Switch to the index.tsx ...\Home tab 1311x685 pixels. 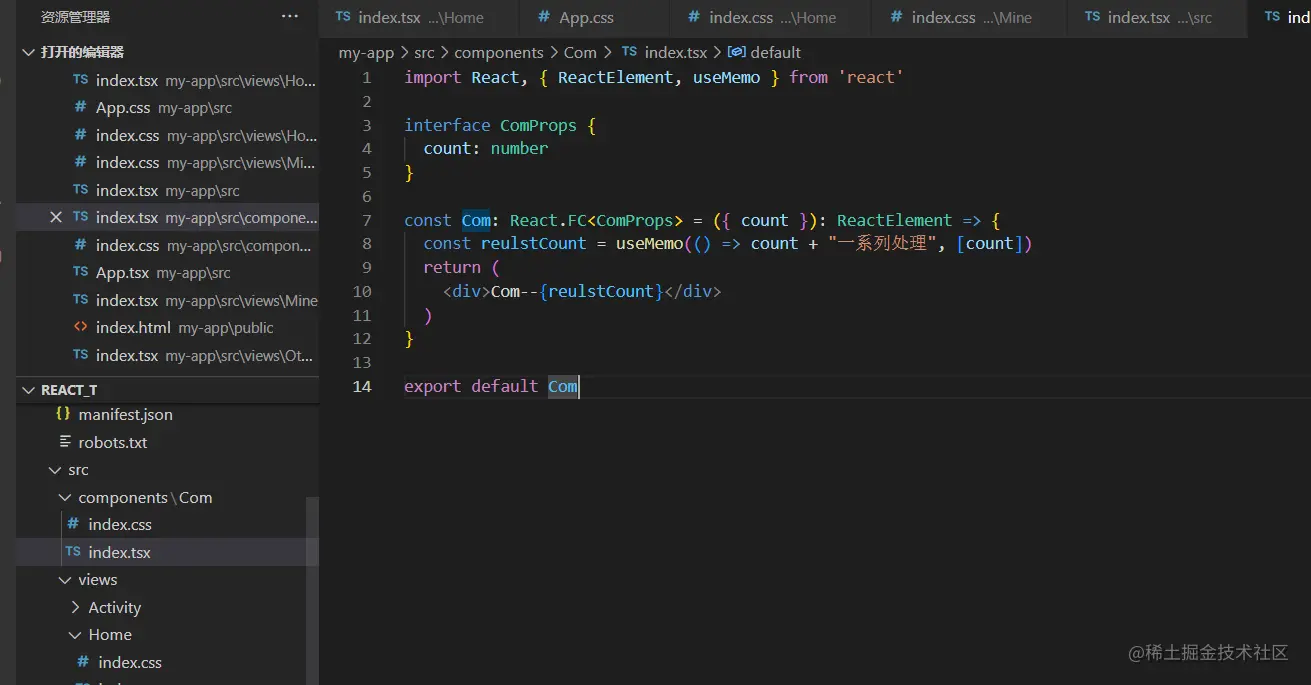[x=419, y=17]
